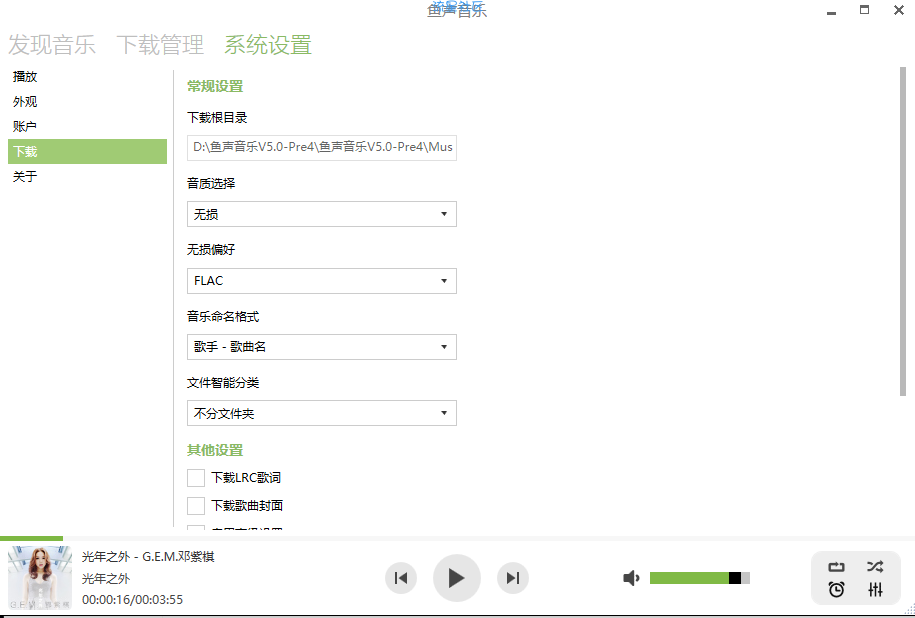Enable 下载LRC歌词 checkbox
The image size is (915, 618).
[x=195, y=477]
